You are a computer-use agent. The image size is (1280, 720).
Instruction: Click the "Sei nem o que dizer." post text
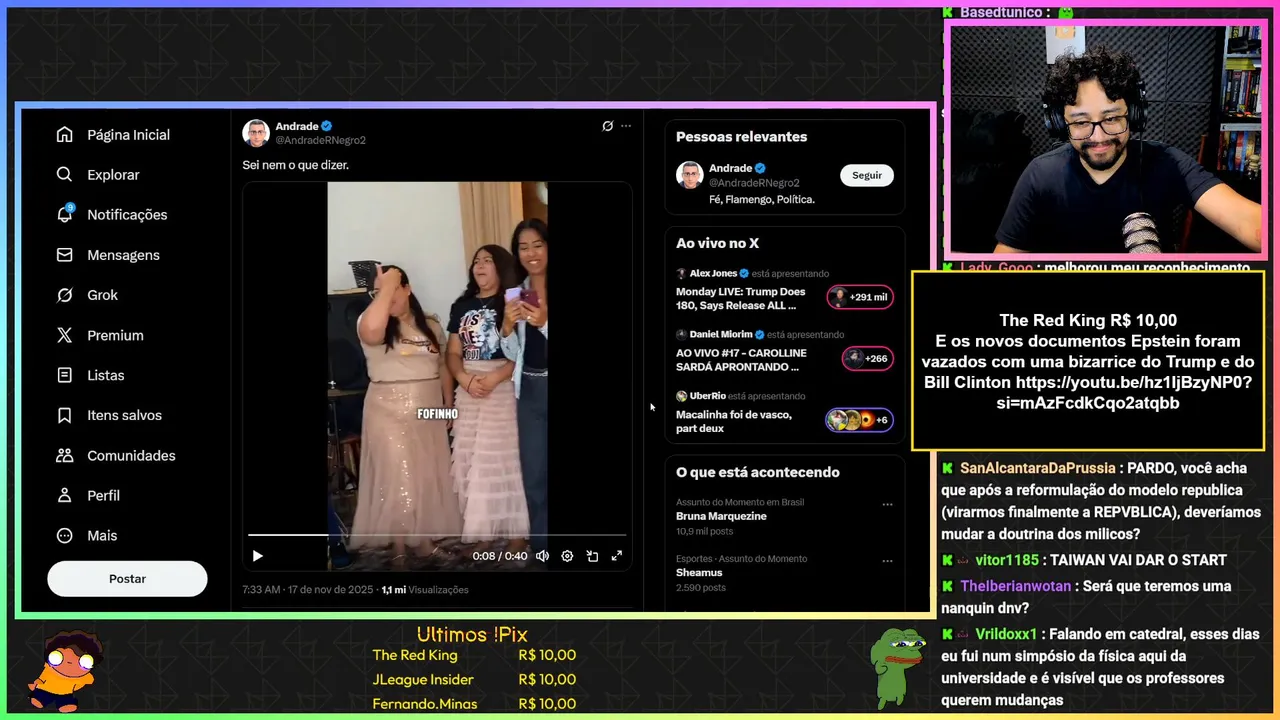296,165
